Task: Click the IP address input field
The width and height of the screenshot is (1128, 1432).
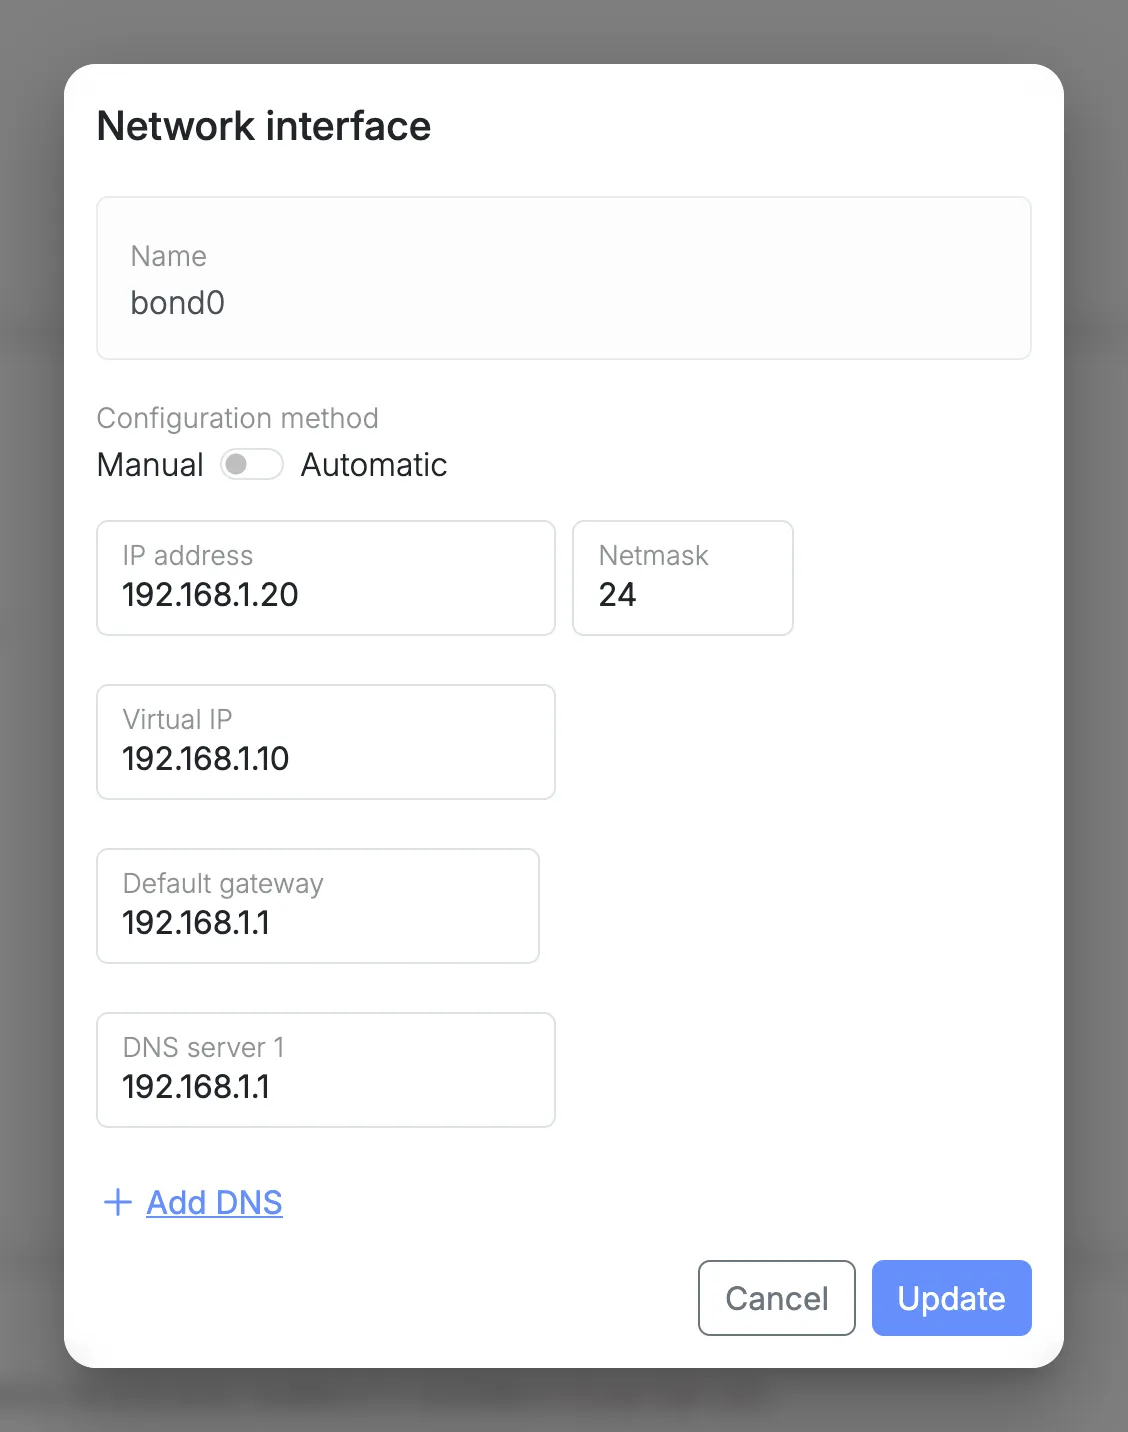Action: [326, 578]
